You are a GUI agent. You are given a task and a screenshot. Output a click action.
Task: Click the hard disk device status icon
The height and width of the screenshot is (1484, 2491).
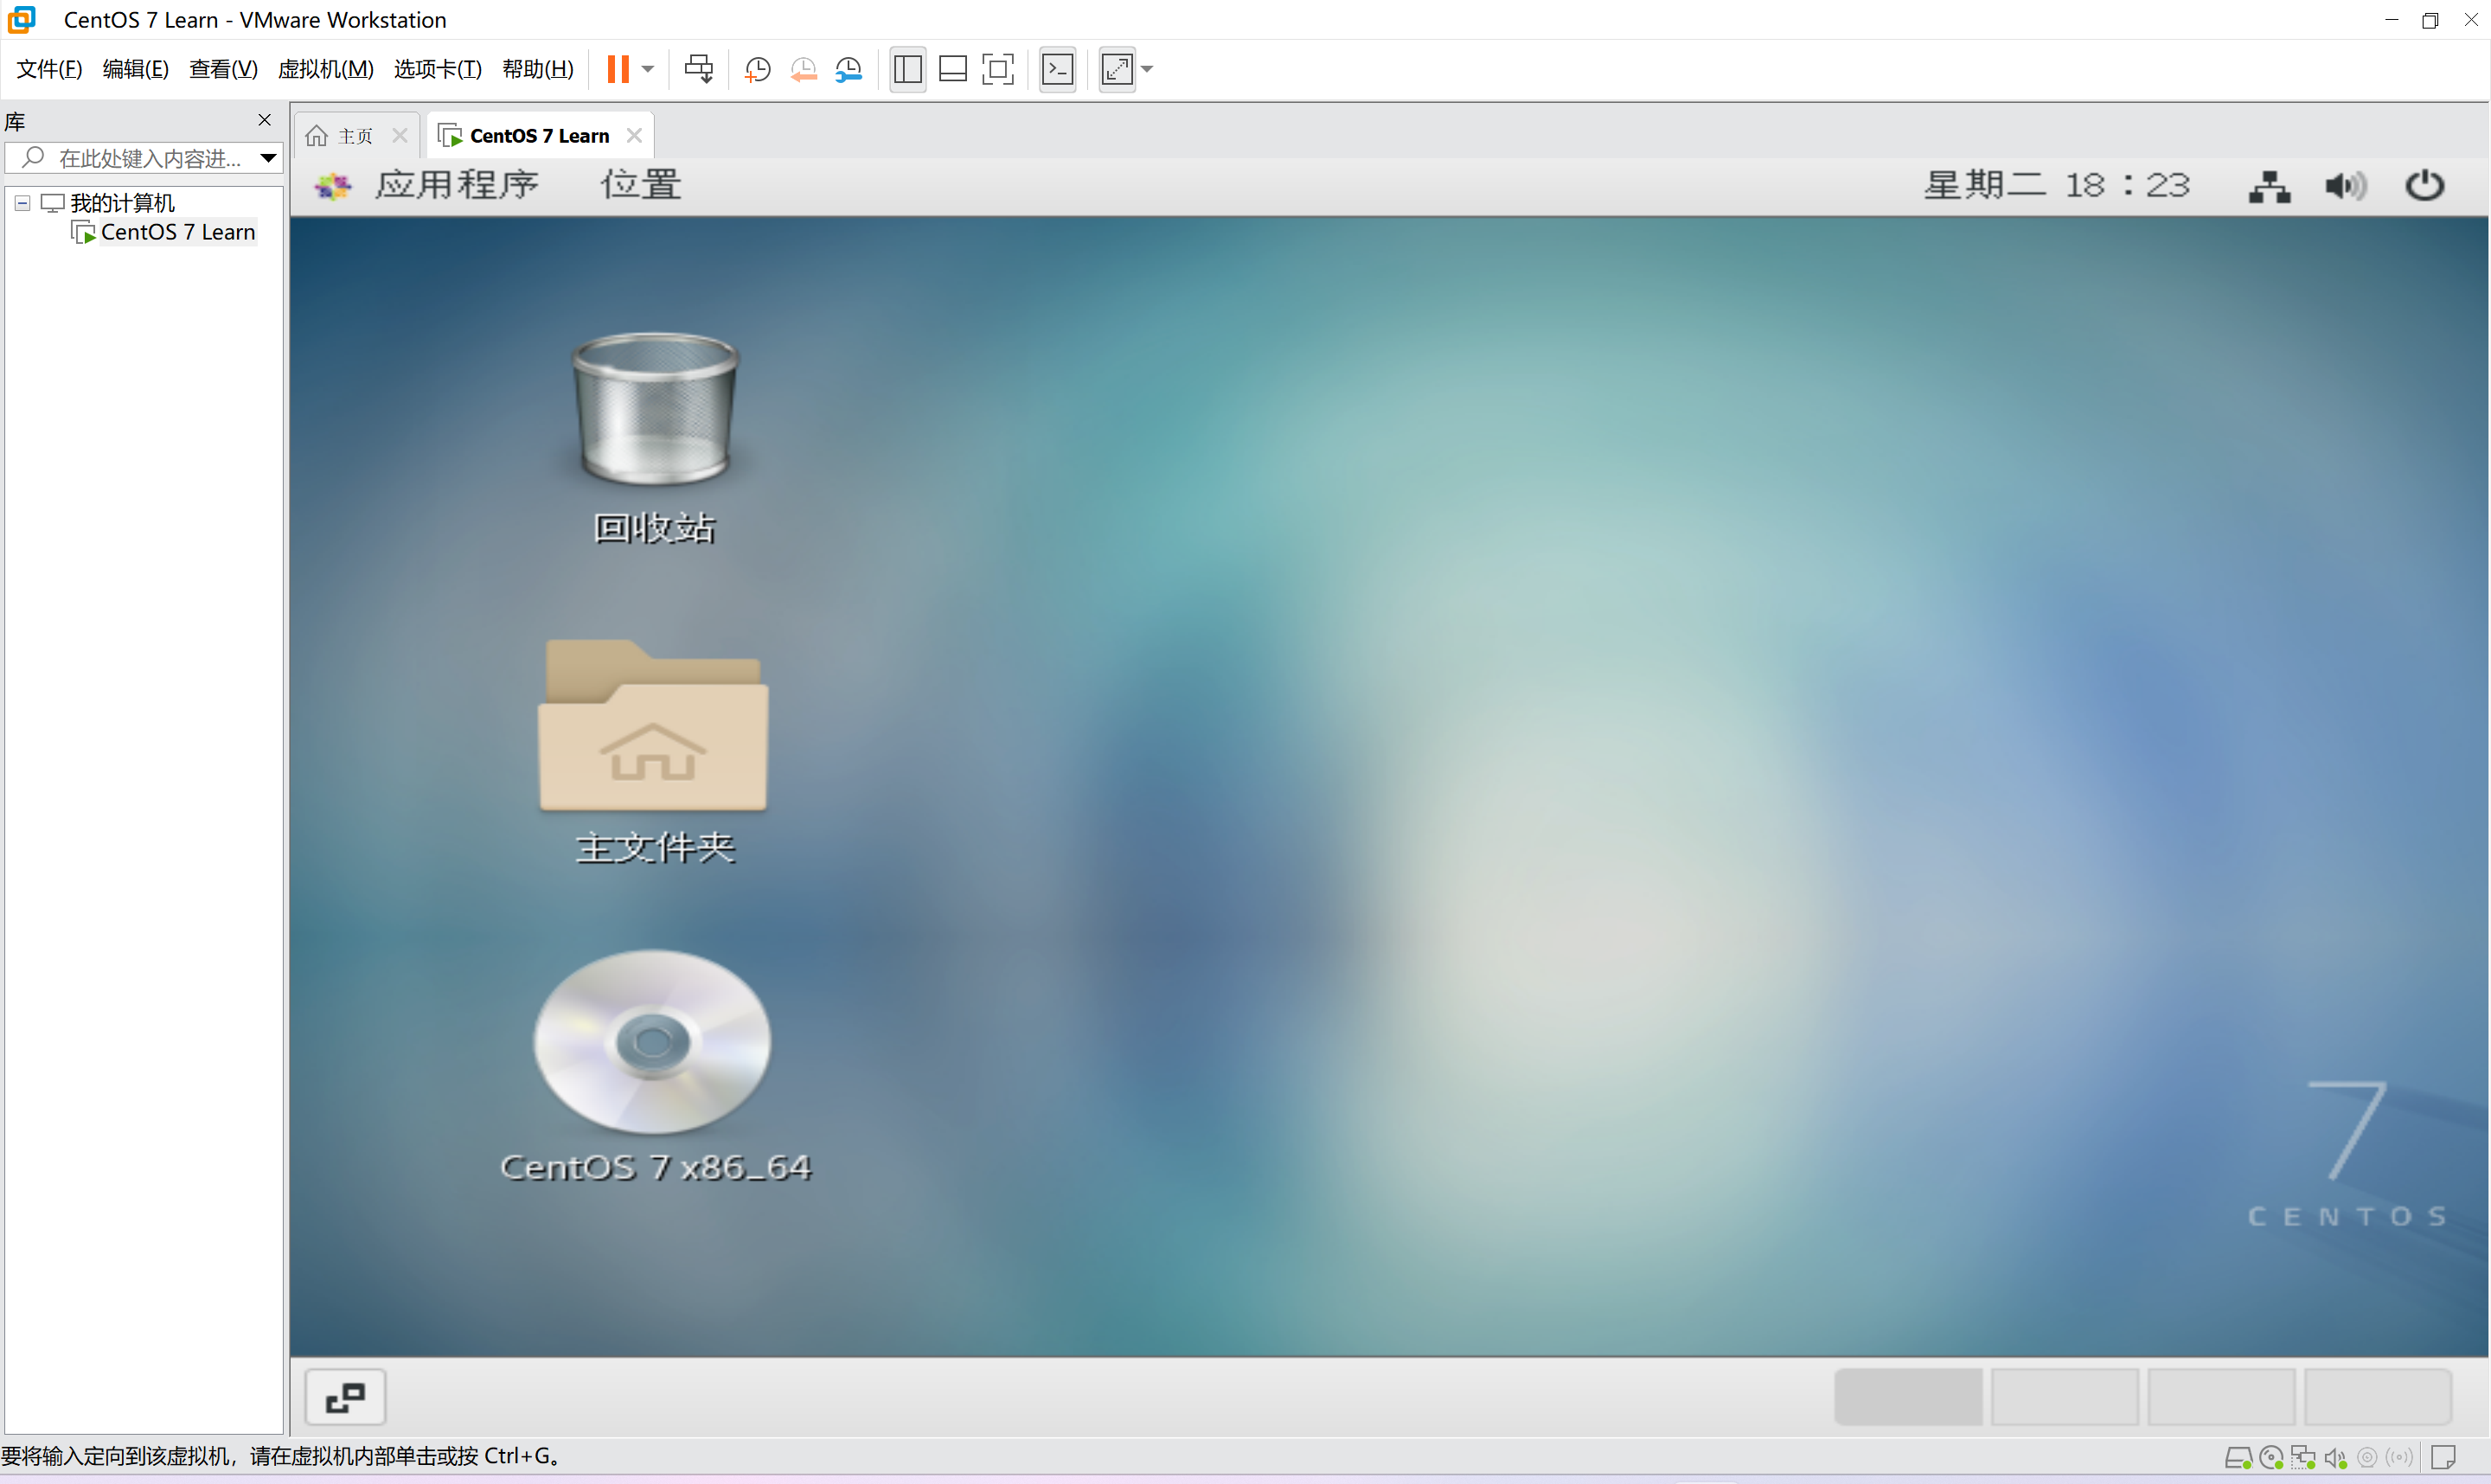click(2238, 1458)
